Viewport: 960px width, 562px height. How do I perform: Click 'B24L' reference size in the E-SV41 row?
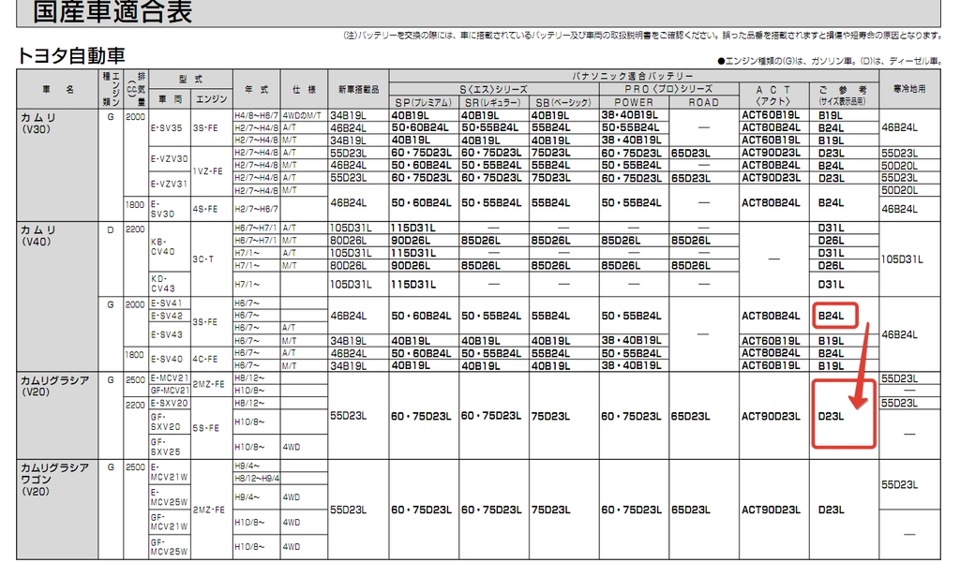(831, 316)
